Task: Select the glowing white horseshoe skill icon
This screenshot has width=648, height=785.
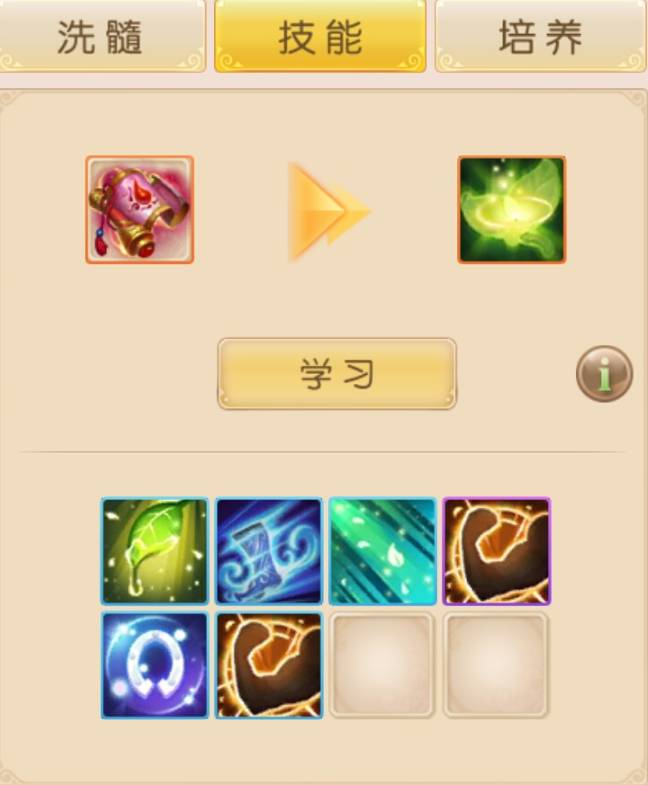Action: [155, 665]
